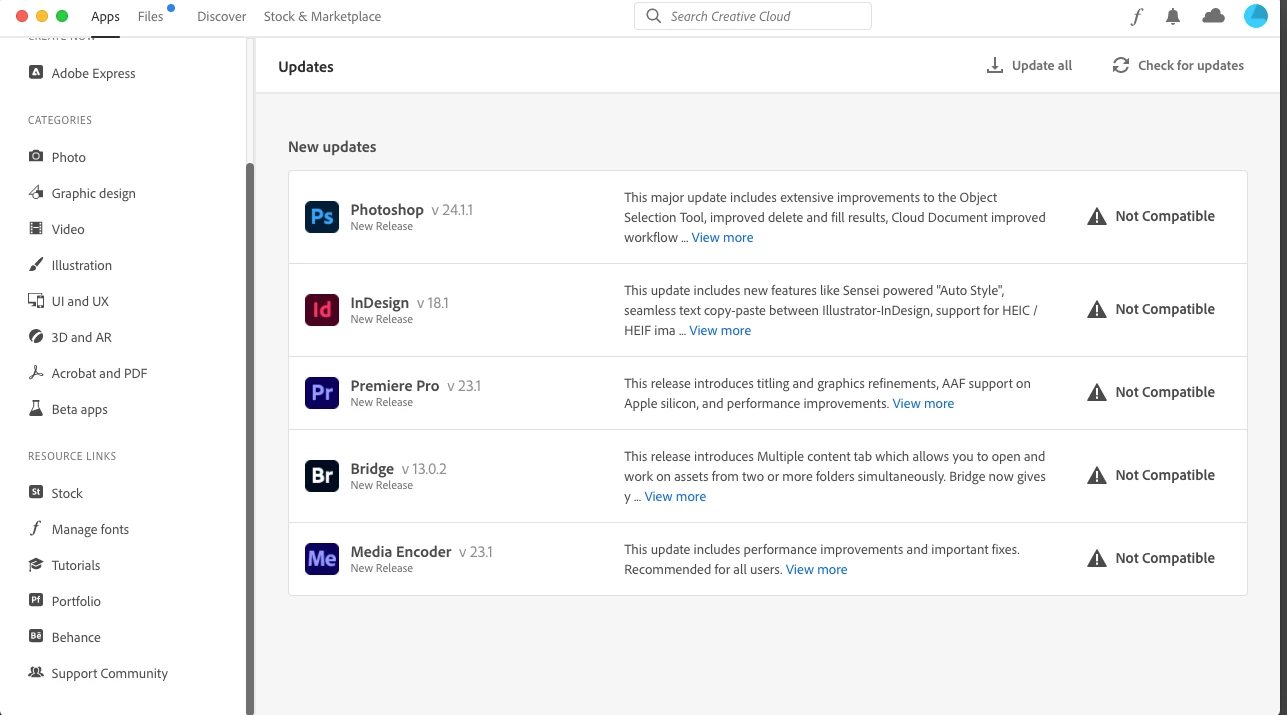The height and width of the screenshot is (715, 1287).
Task: View more about the InDesign update
Action: (x=720, y=331)
